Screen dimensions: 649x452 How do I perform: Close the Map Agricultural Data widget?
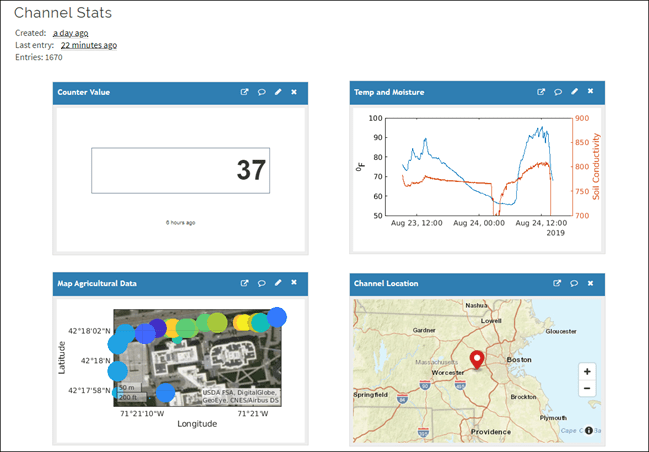(294, 282)
